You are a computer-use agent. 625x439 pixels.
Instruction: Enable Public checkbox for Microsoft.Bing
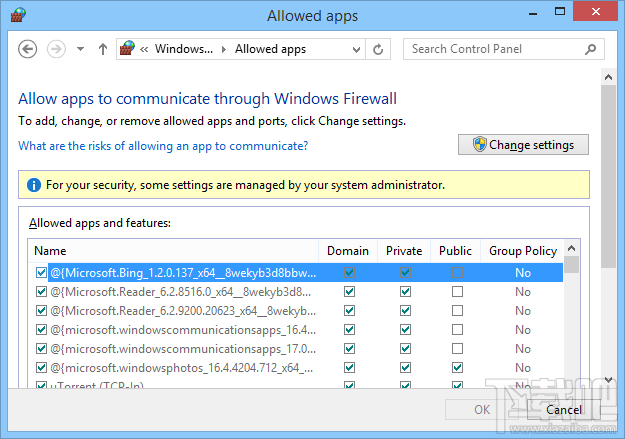click(x=458, y=273)
